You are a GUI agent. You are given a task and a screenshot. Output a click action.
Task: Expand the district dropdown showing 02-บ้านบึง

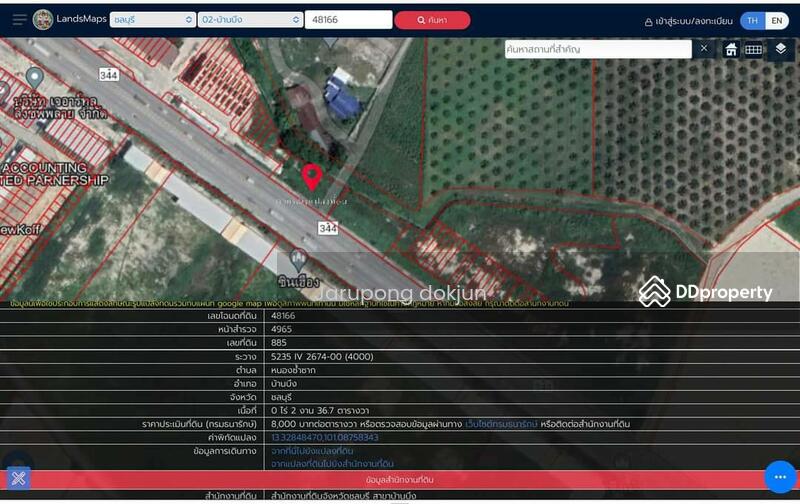coord(250,20)
